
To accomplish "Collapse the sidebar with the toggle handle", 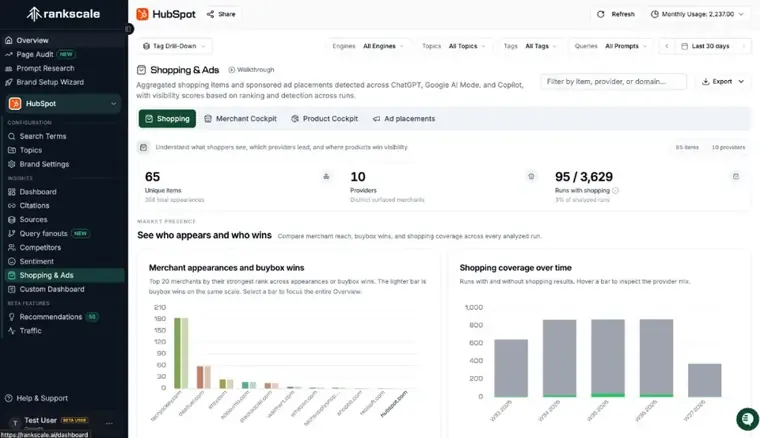I will [128, 29].
